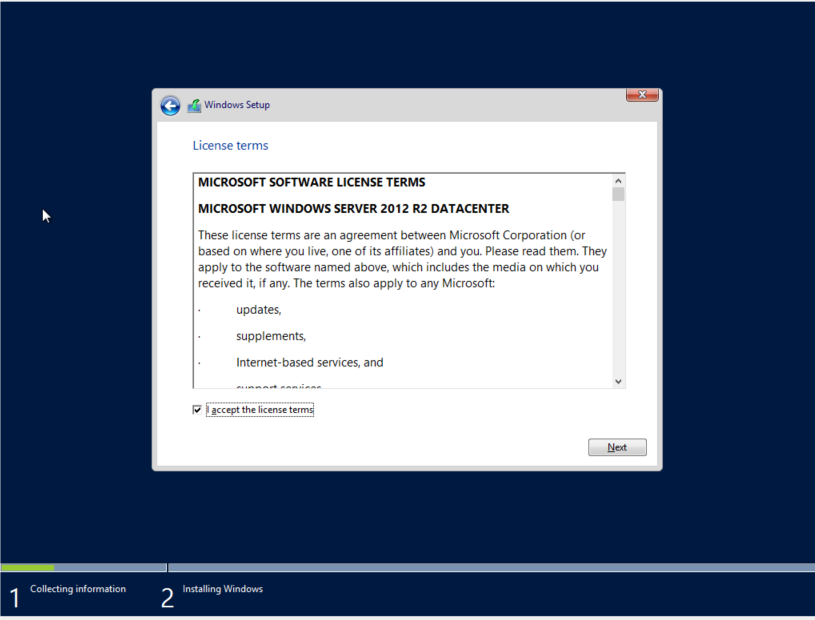Click the license text scrollbar thumb
Screen dimensions: 815x620
[x=618, y=194]
